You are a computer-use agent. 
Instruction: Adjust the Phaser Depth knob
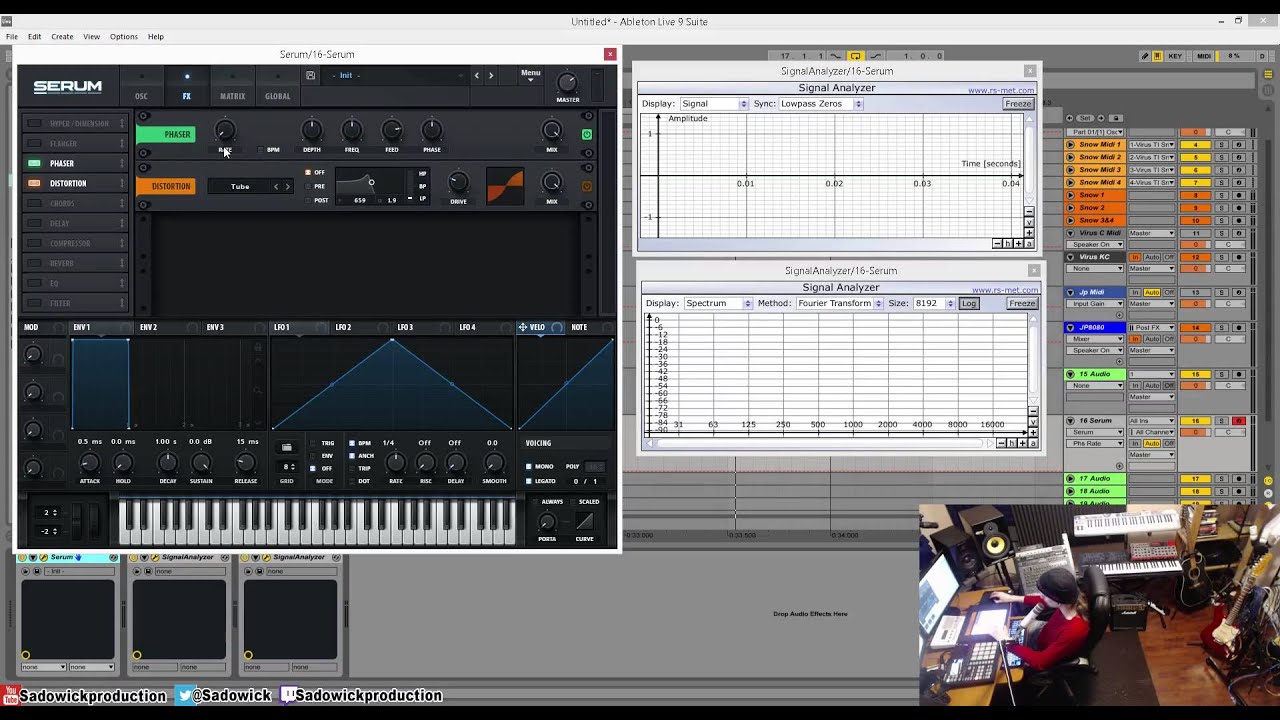tap(312, 130)
